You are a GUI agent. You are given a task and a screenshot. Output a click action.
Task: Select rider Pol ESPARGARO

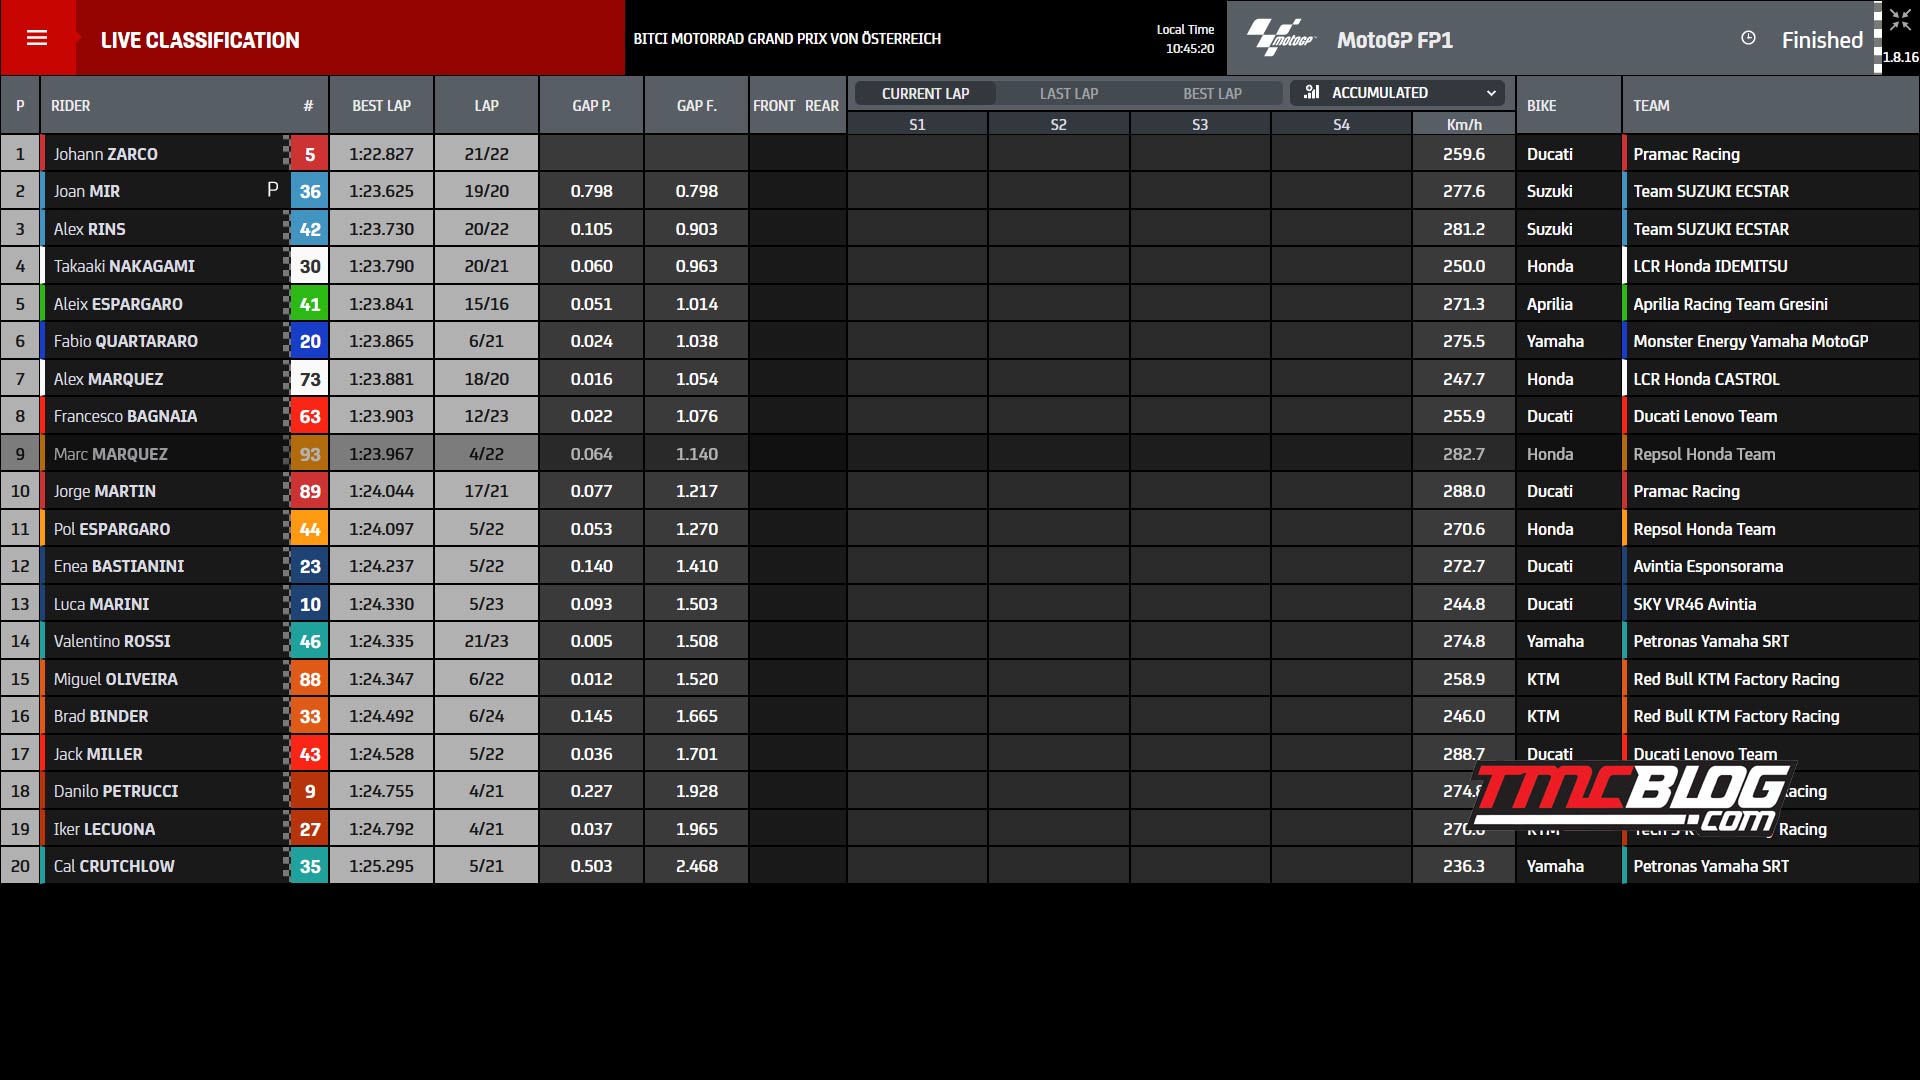(x=112, y=529)
